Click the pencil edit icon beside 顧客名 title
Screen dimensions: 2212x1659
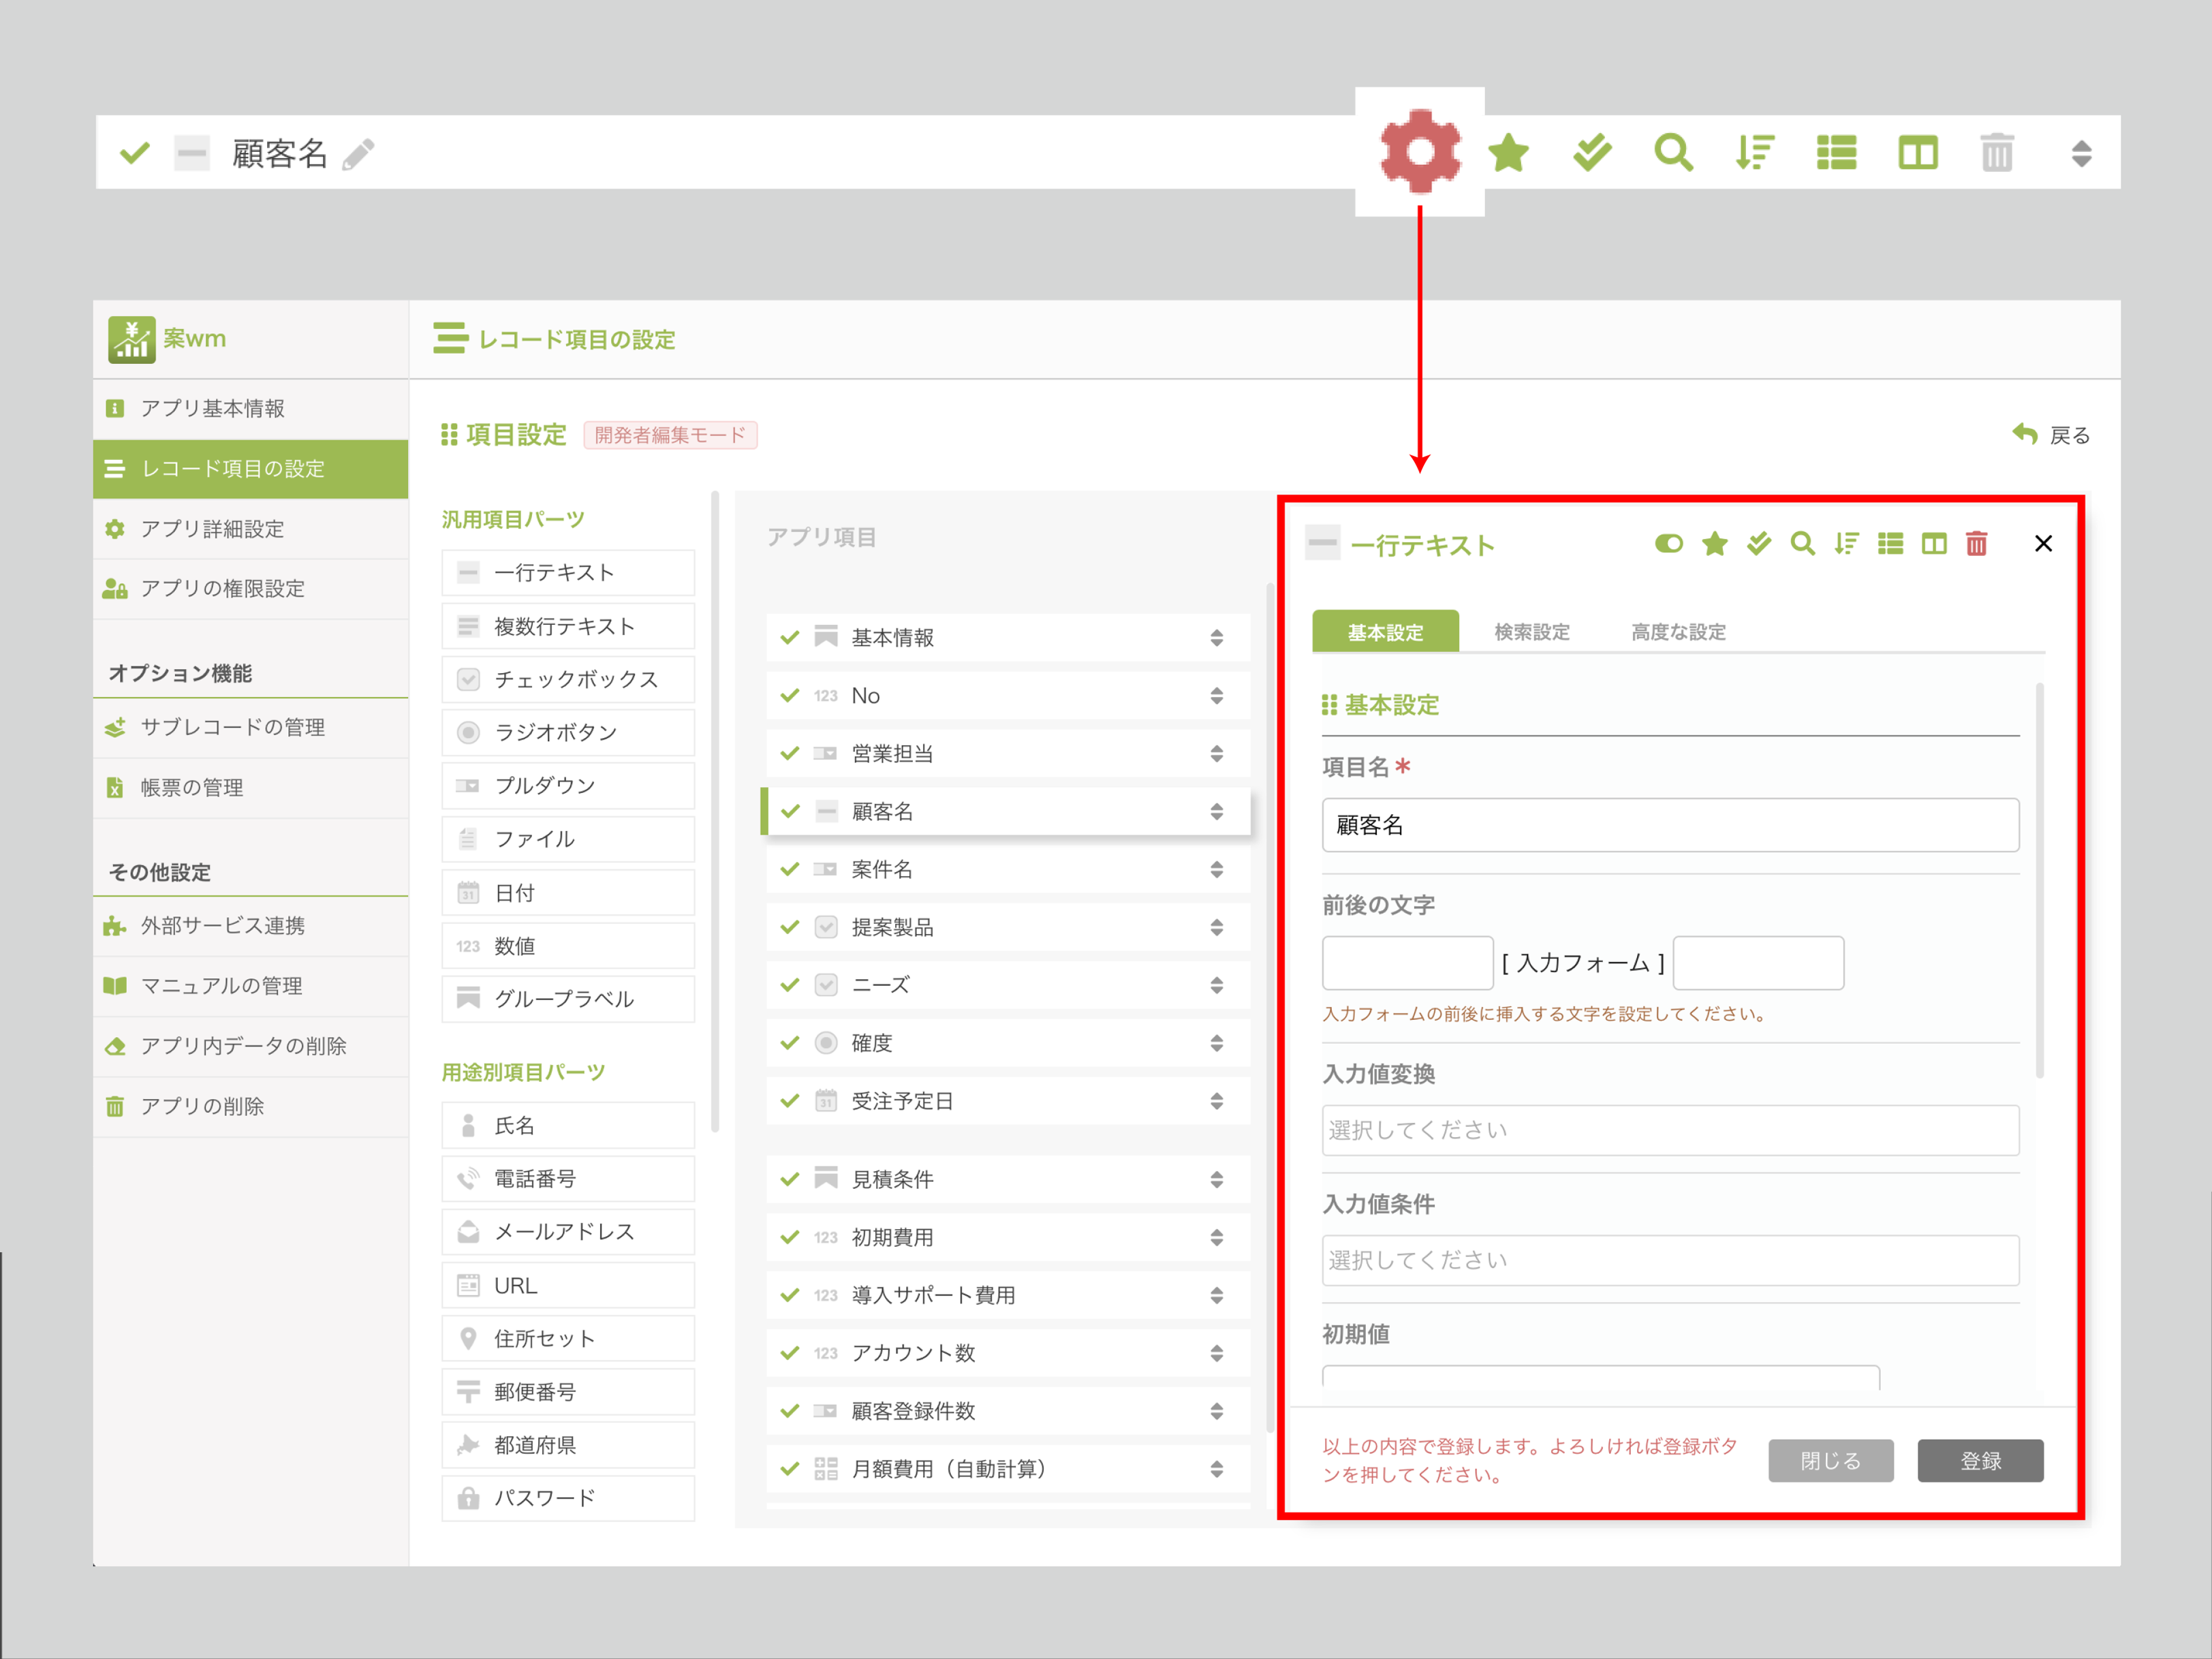(358, 155)
